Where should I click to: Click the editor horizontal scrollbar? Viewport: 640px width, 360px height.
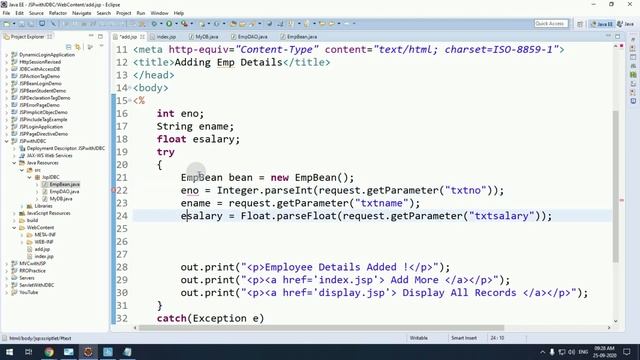point(321,328)
